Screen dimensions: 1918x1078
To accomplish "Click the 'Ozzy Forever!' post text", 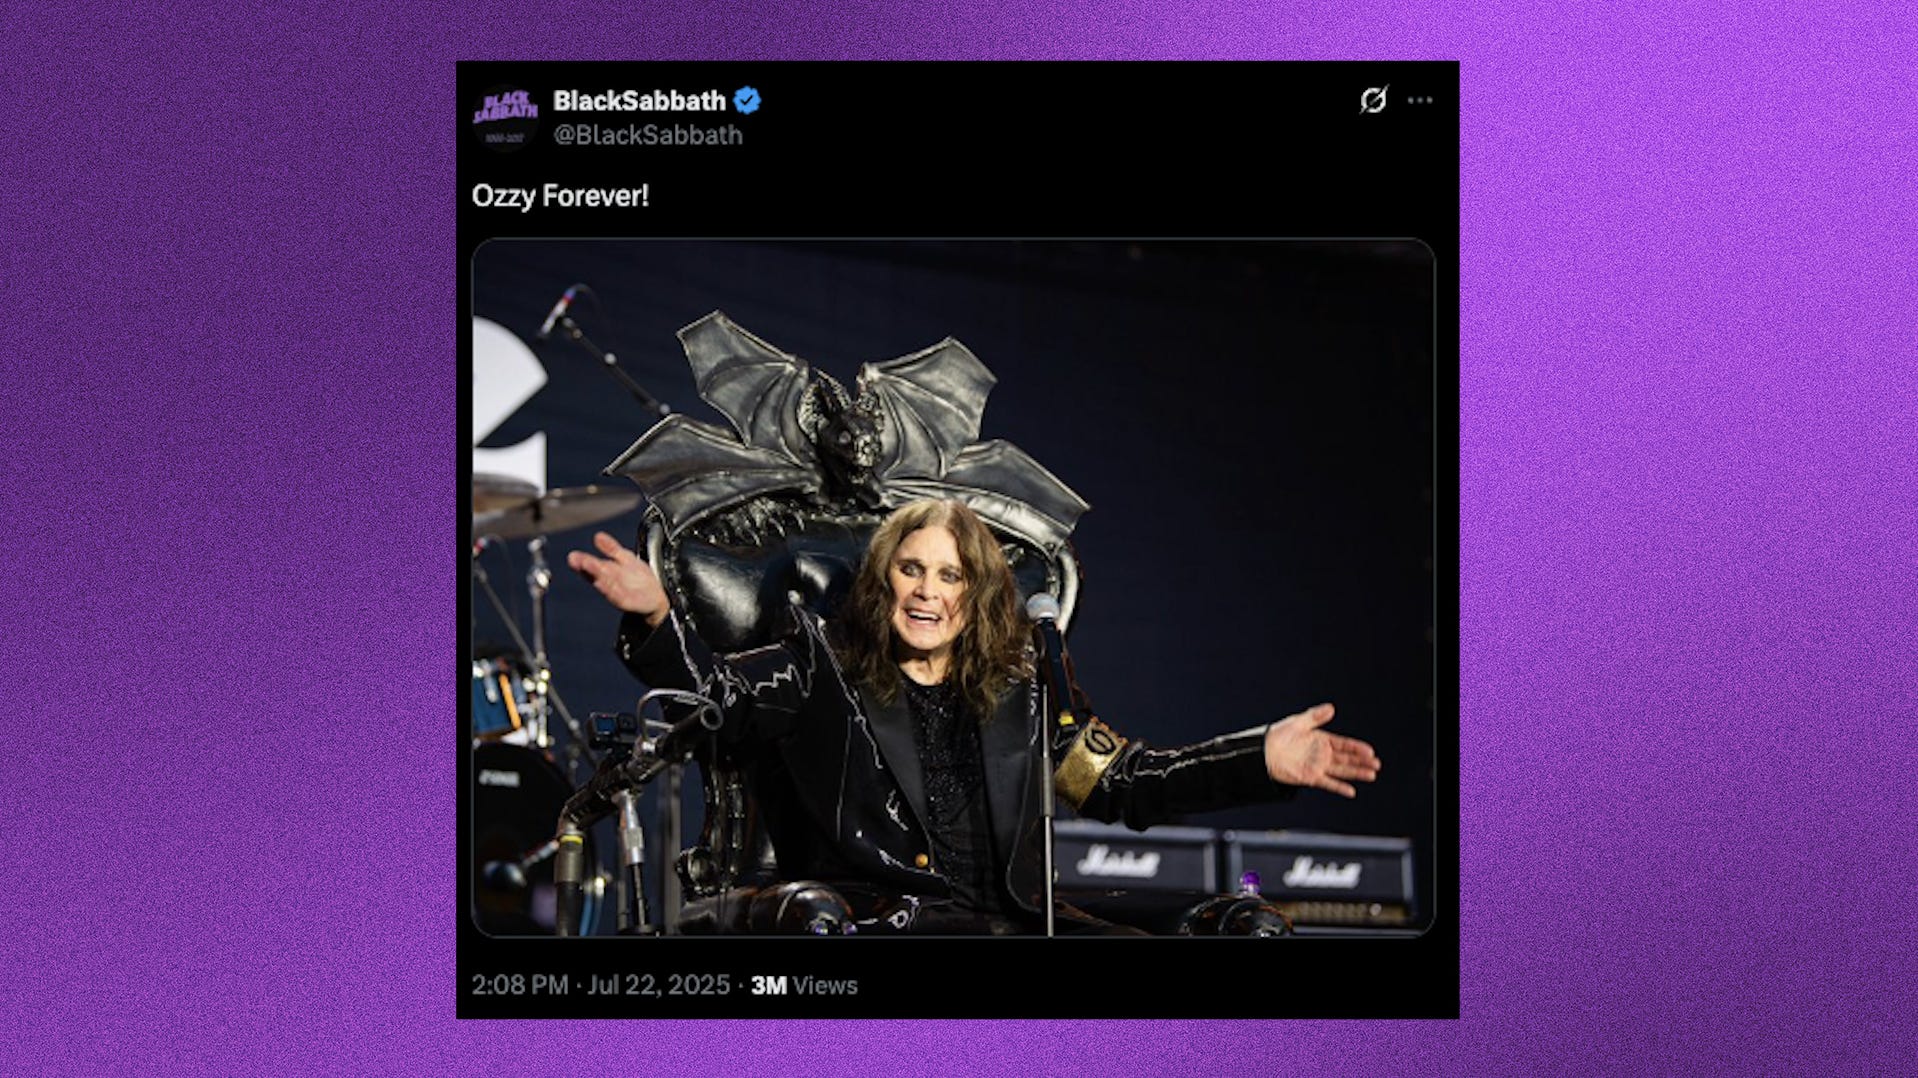I will 560,195.
